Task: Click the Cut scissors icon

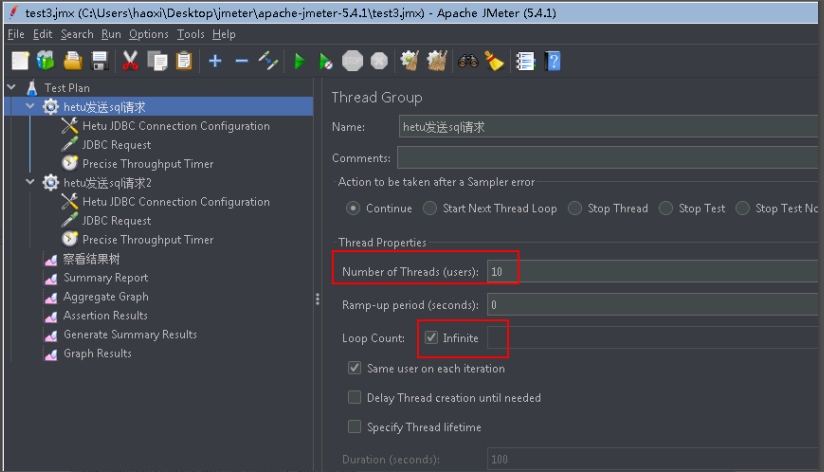Action: coord(130,61)
